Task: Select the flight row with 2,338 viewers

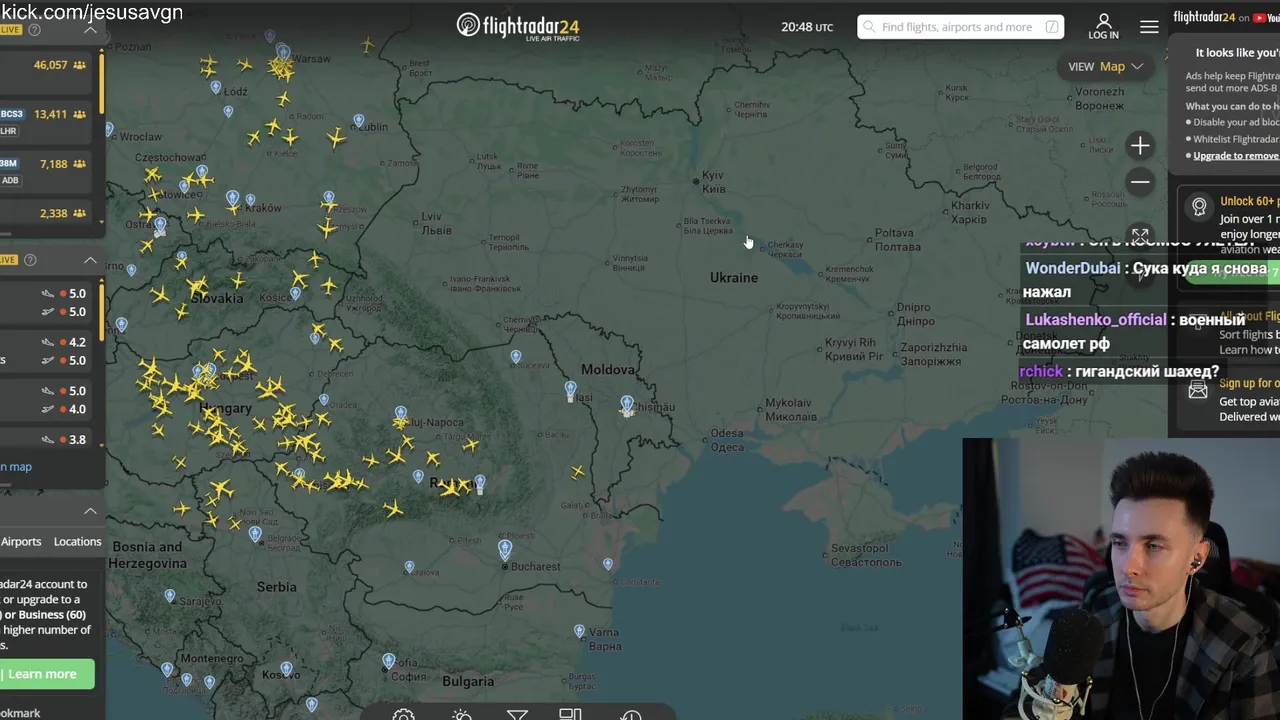Action: click(x=45, y=213)
